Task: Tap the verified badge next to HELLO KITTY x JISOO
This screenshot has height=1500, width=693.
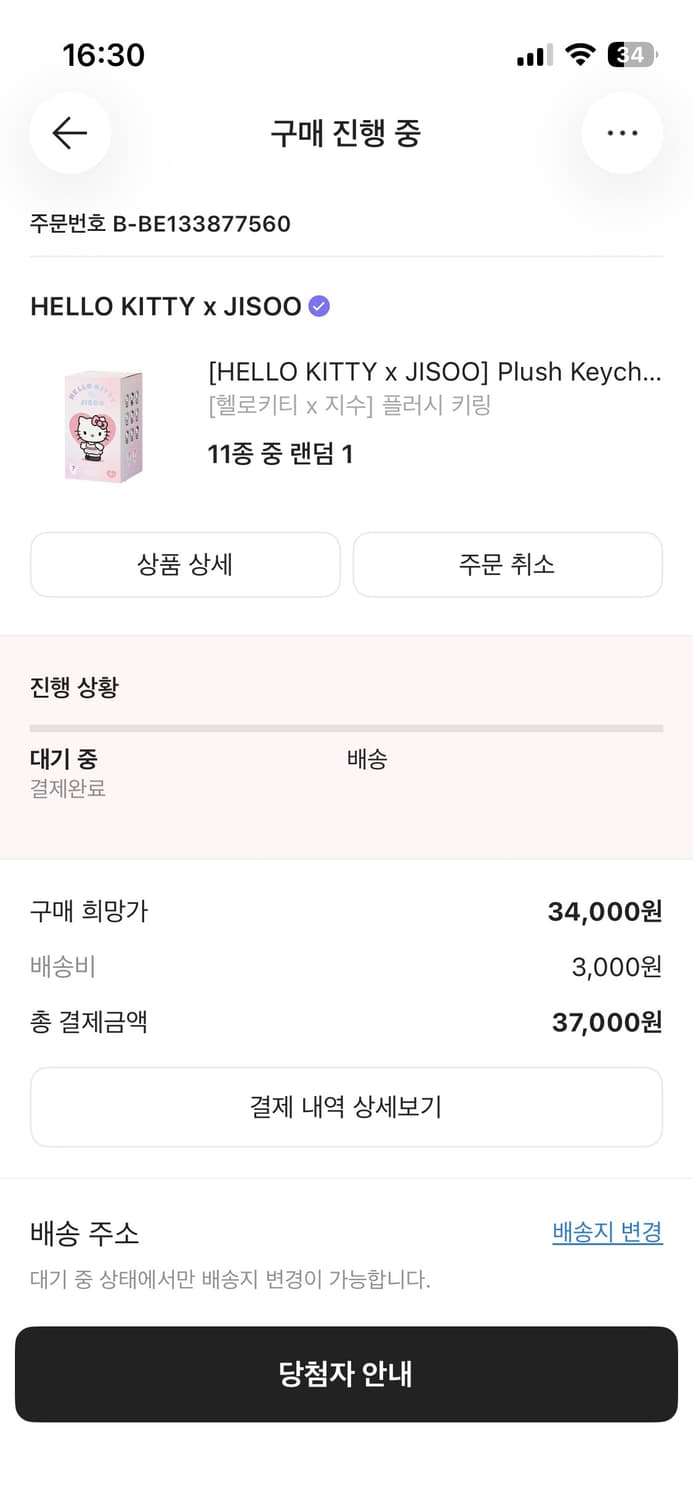Action: pos(318,306)
